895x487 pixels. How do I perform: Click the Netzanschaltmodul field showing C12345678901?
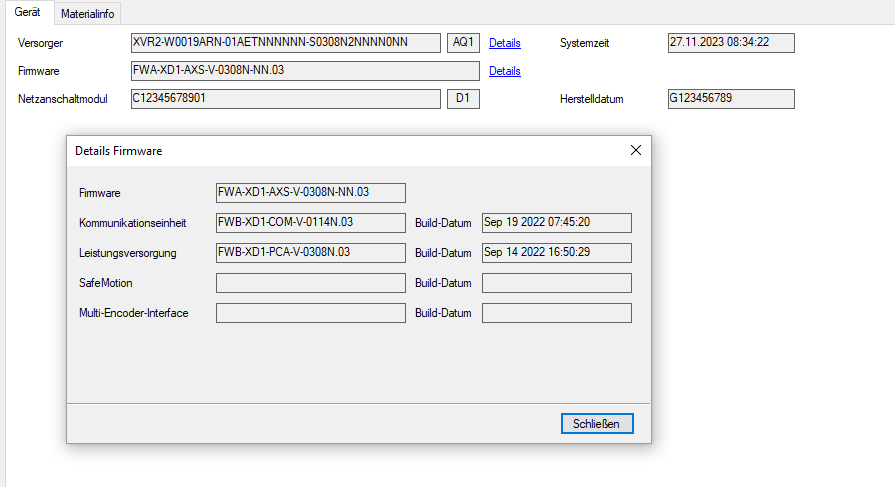pos(285,99)
